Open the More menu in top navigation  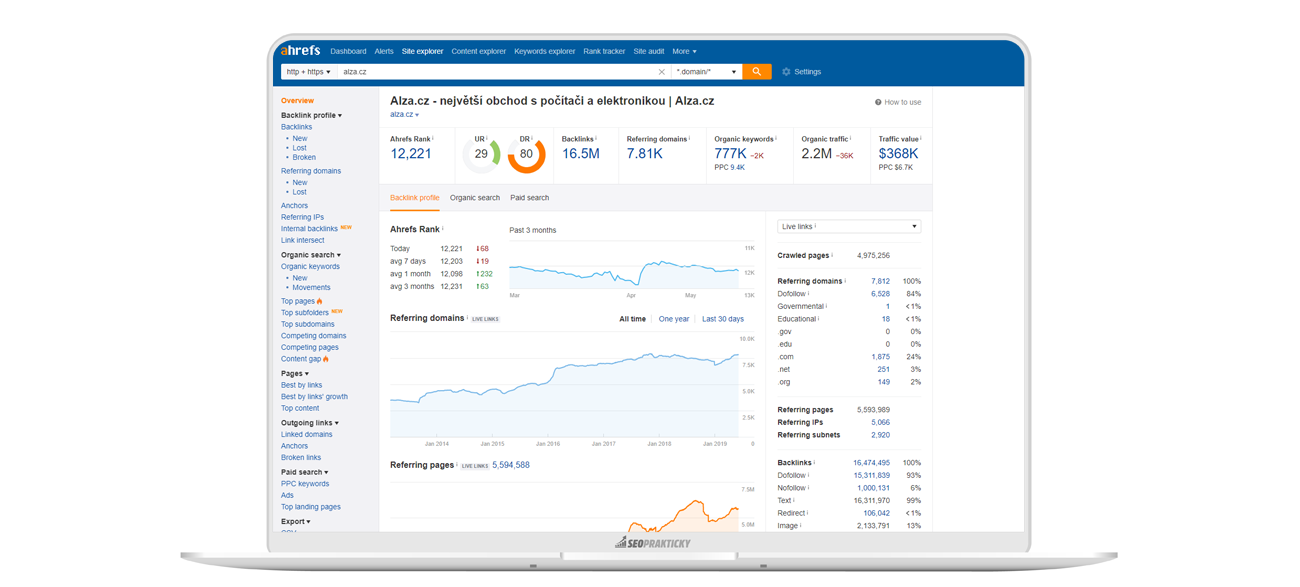(x=684, y=51)
